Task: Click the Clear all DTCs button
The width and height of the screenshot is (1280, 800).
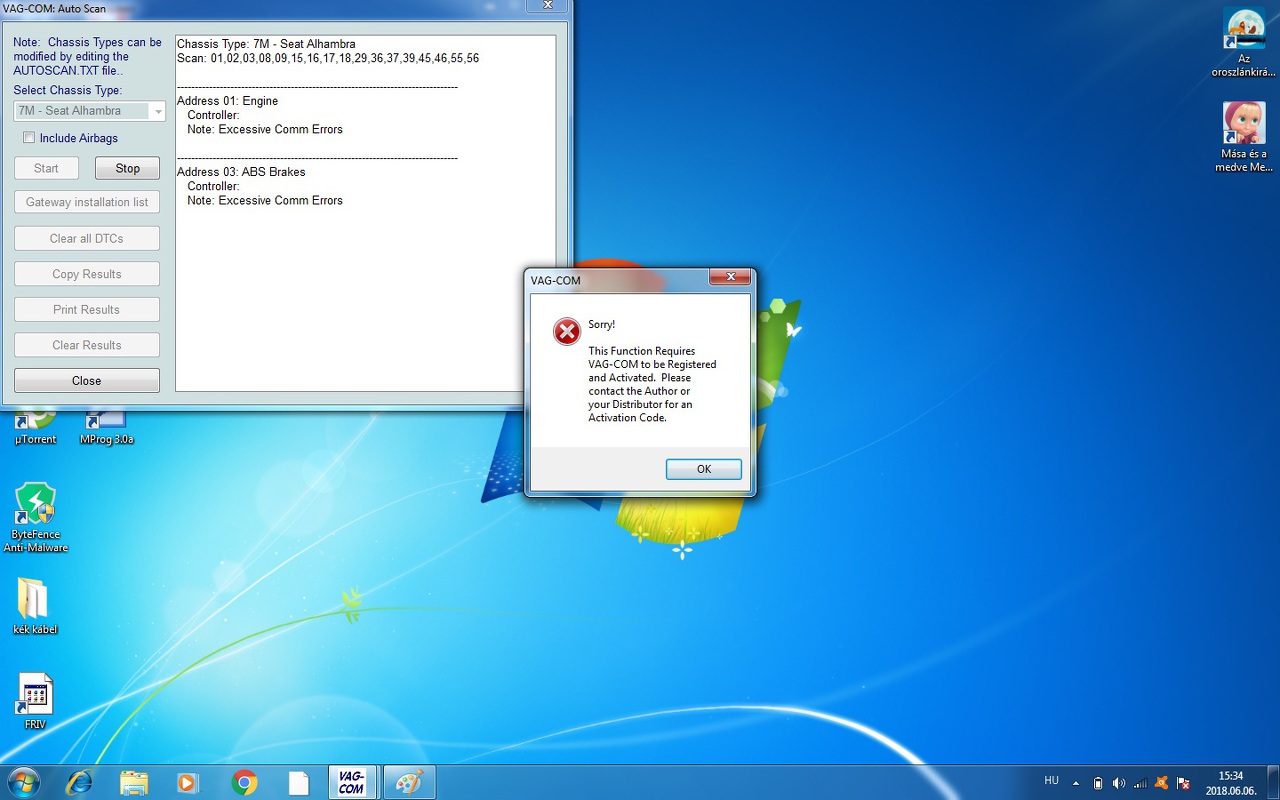Action: click(87, 238)
